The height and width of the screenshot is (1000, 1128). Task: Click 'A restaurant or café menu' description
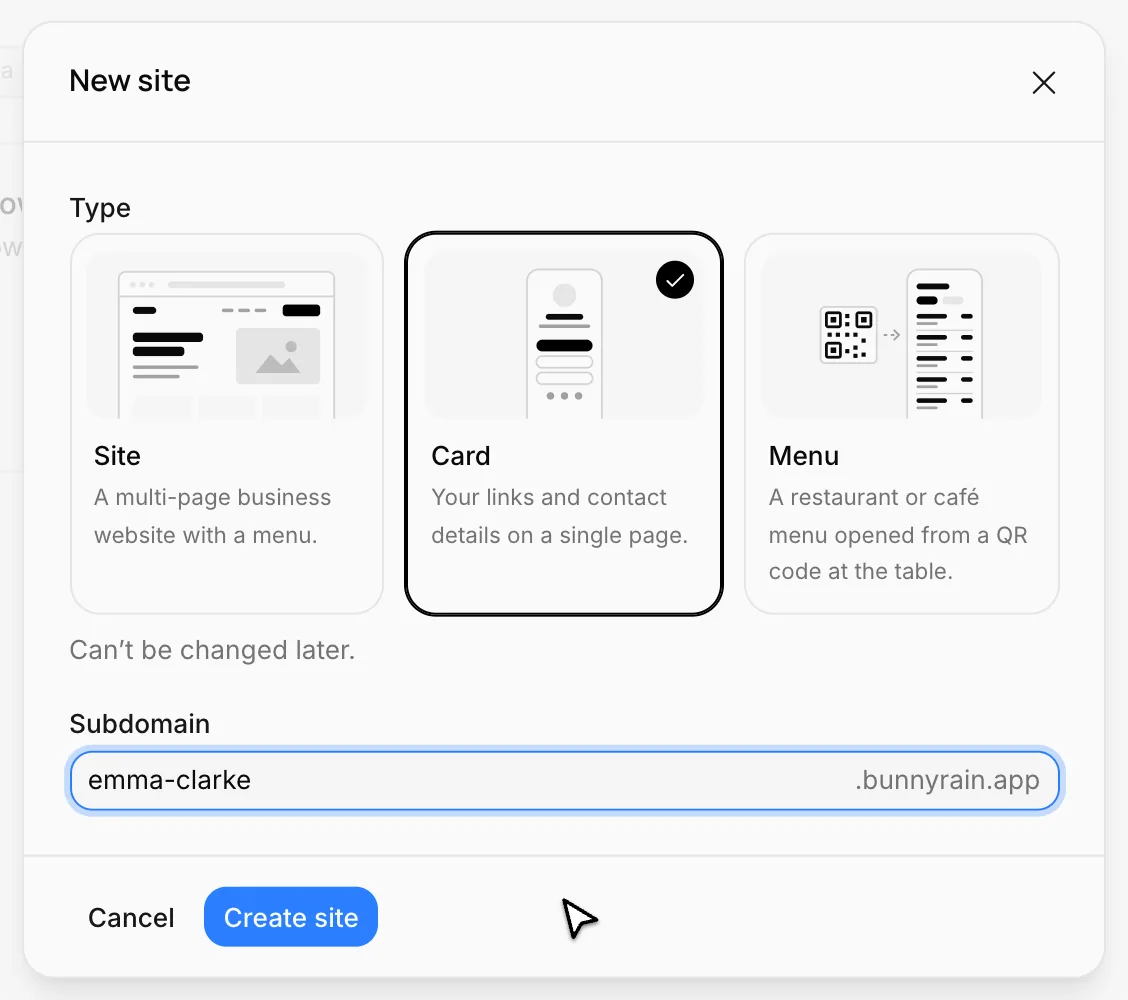pyautogui.click(x=898, y=535)
